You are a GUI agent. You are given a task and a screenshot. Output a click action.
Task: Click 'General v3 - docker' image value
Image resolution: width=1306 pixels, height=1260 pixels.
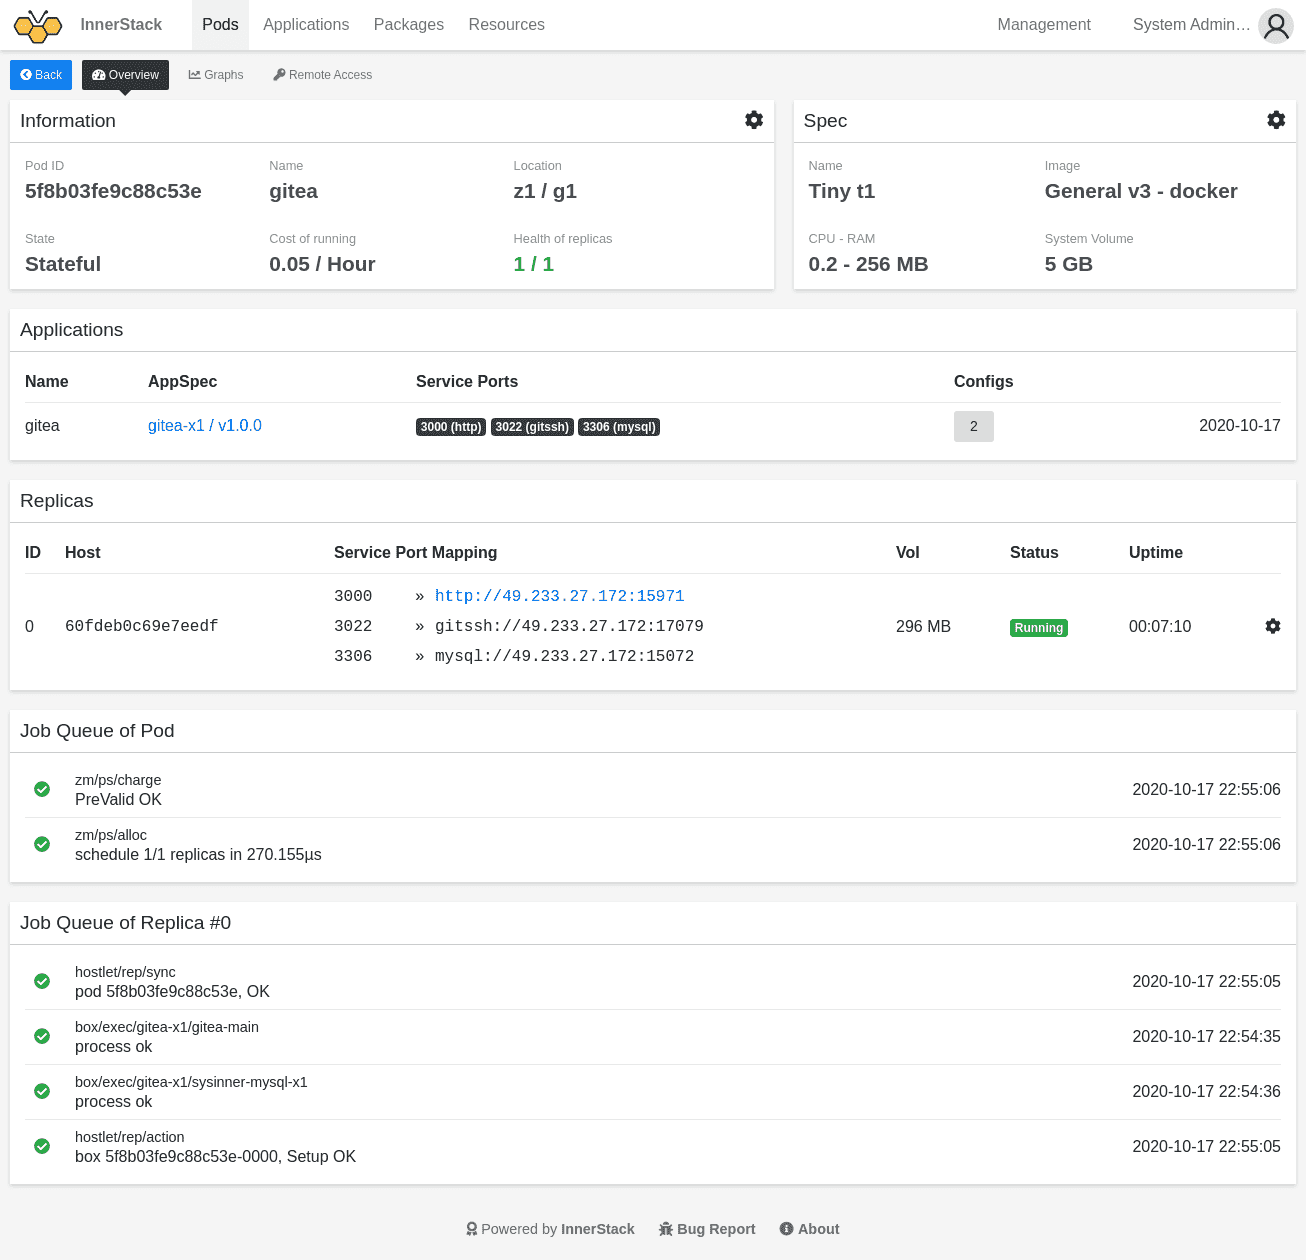click(x=1141, y=191)
